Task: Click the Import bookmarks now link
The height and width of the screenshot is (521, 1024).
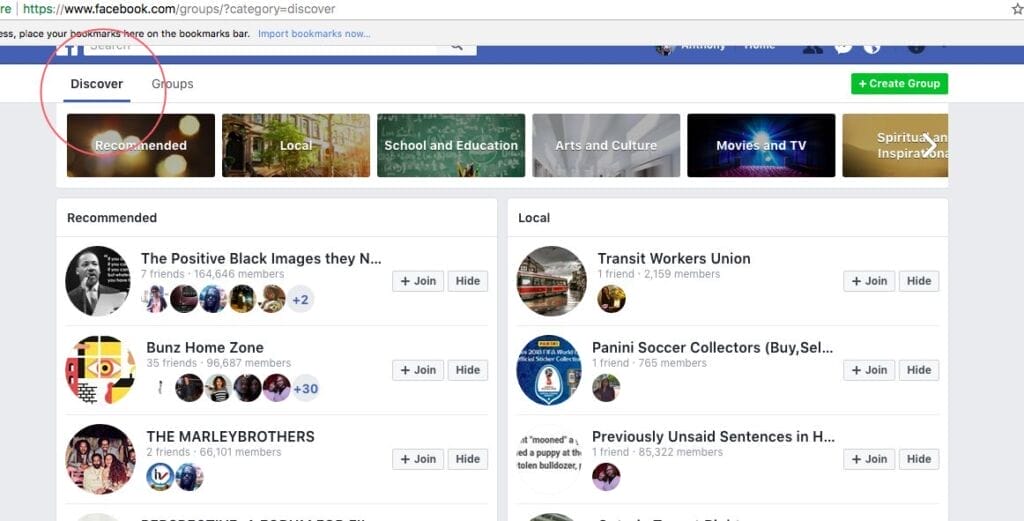Action: coord(314,33)
